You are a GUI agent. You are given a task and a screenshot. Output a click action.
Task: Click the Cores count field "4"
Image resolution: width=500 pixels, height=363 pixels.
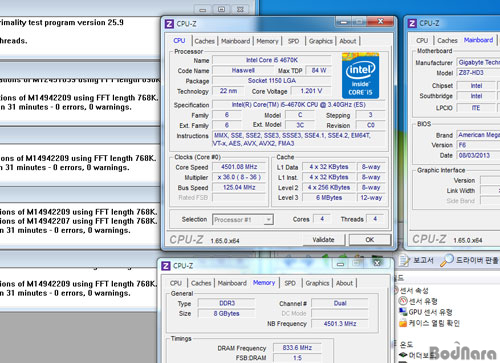[322, 219]
